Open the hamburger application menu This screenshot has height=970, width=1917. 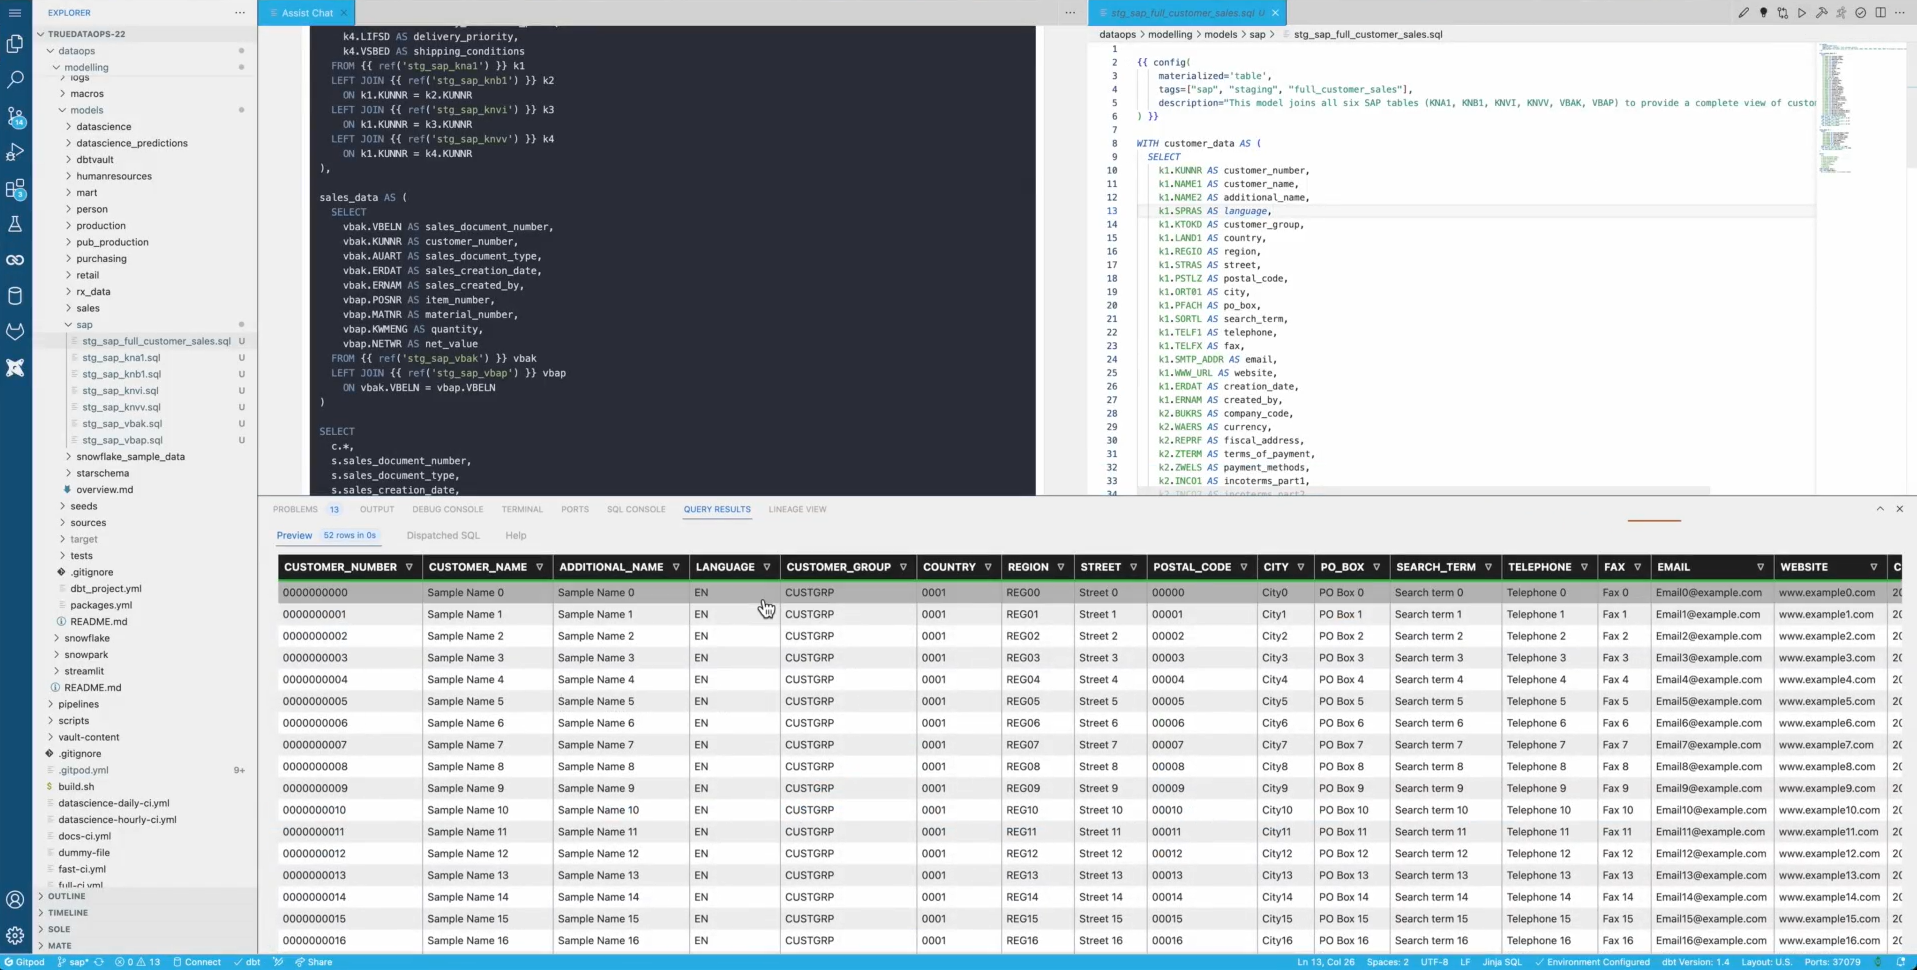point(15,13)
